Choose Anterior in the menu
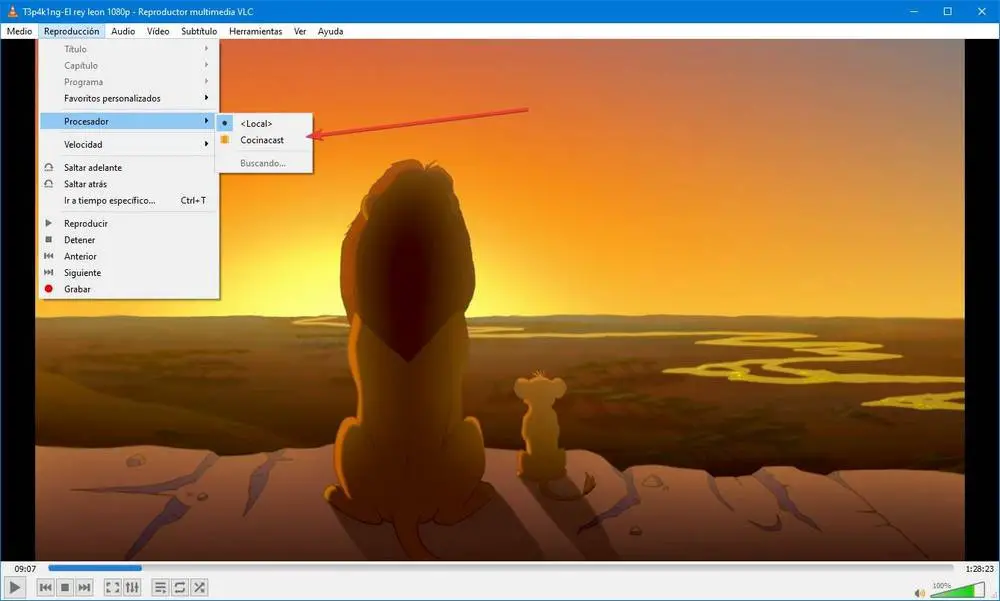 pos(129,256)
